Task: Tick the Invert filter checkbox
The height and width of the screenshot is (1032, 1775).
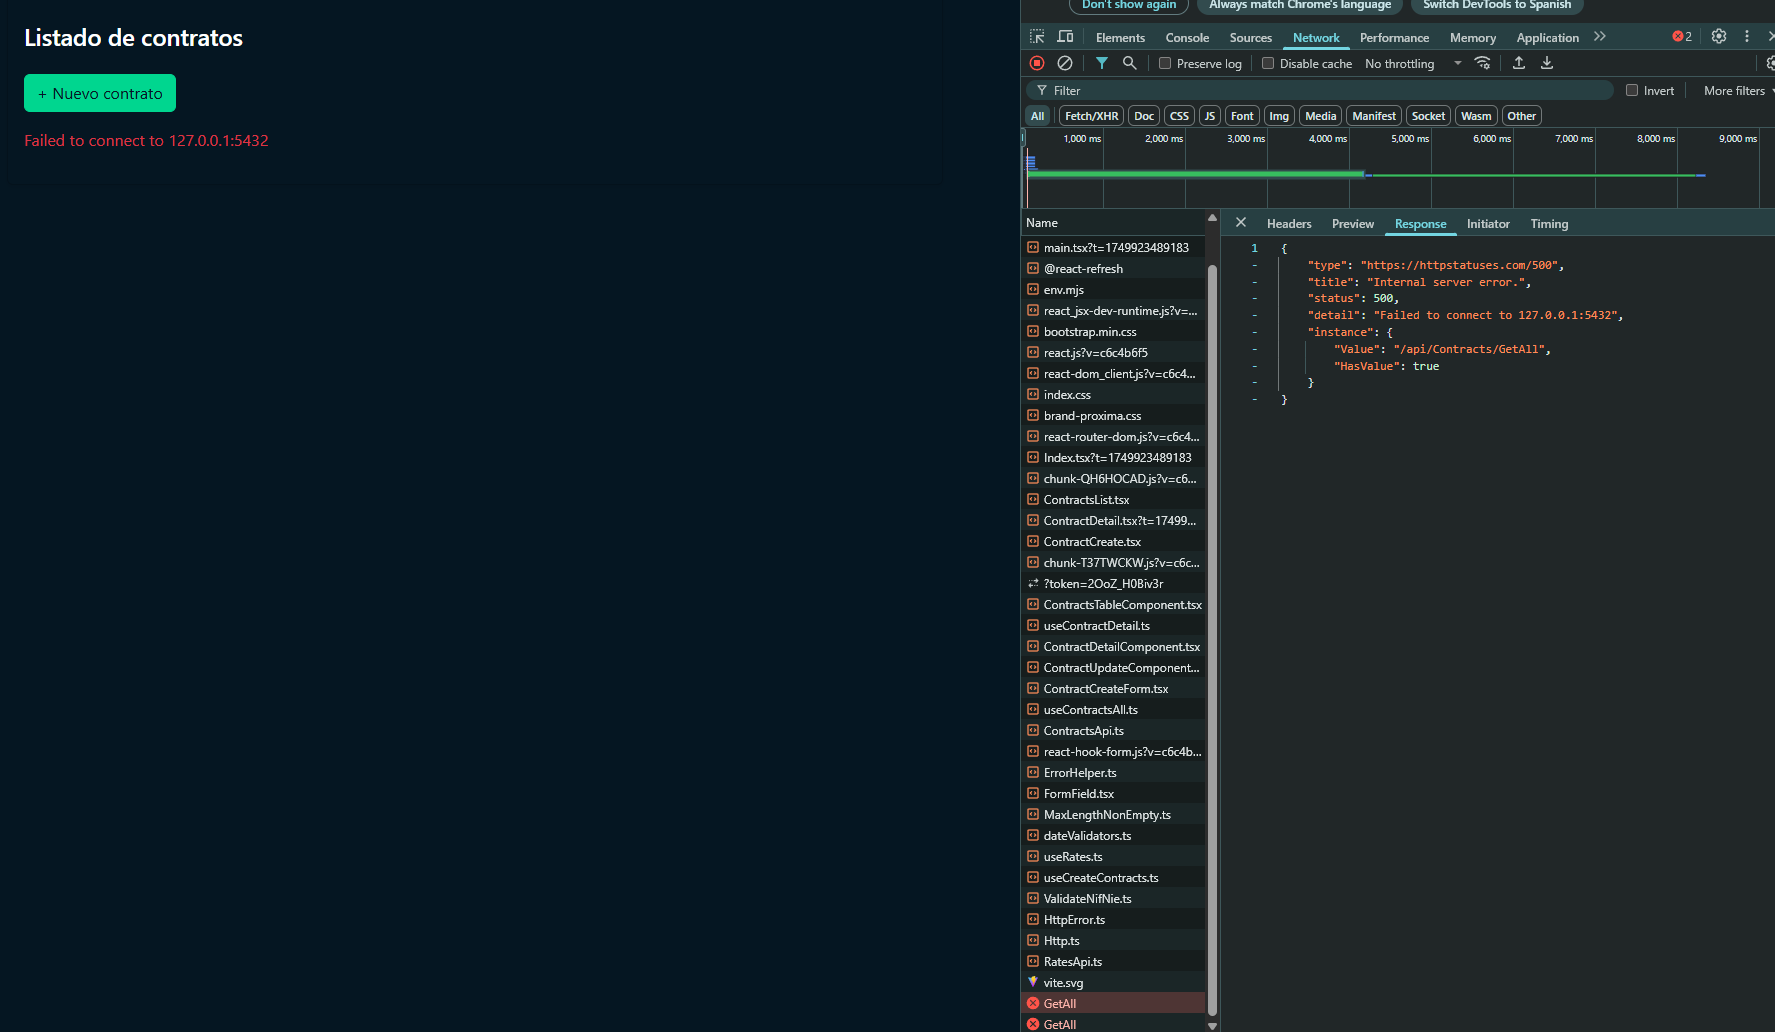Action: pyautogui.click(x=1632, y=90)
